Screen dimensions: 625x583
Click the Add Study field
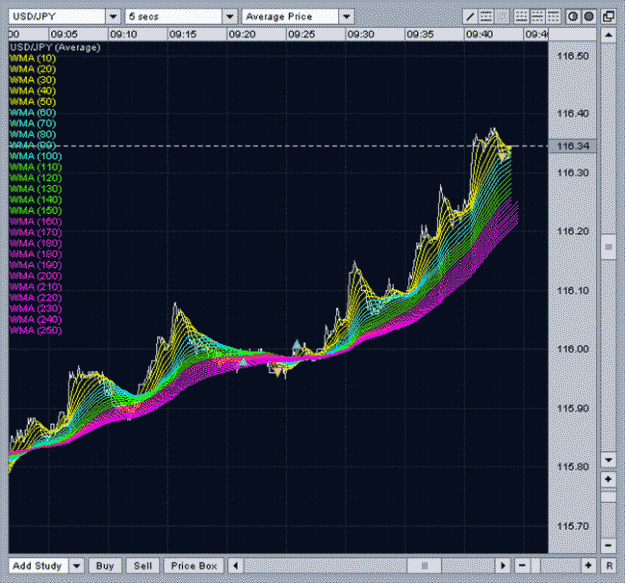[39, 566]
